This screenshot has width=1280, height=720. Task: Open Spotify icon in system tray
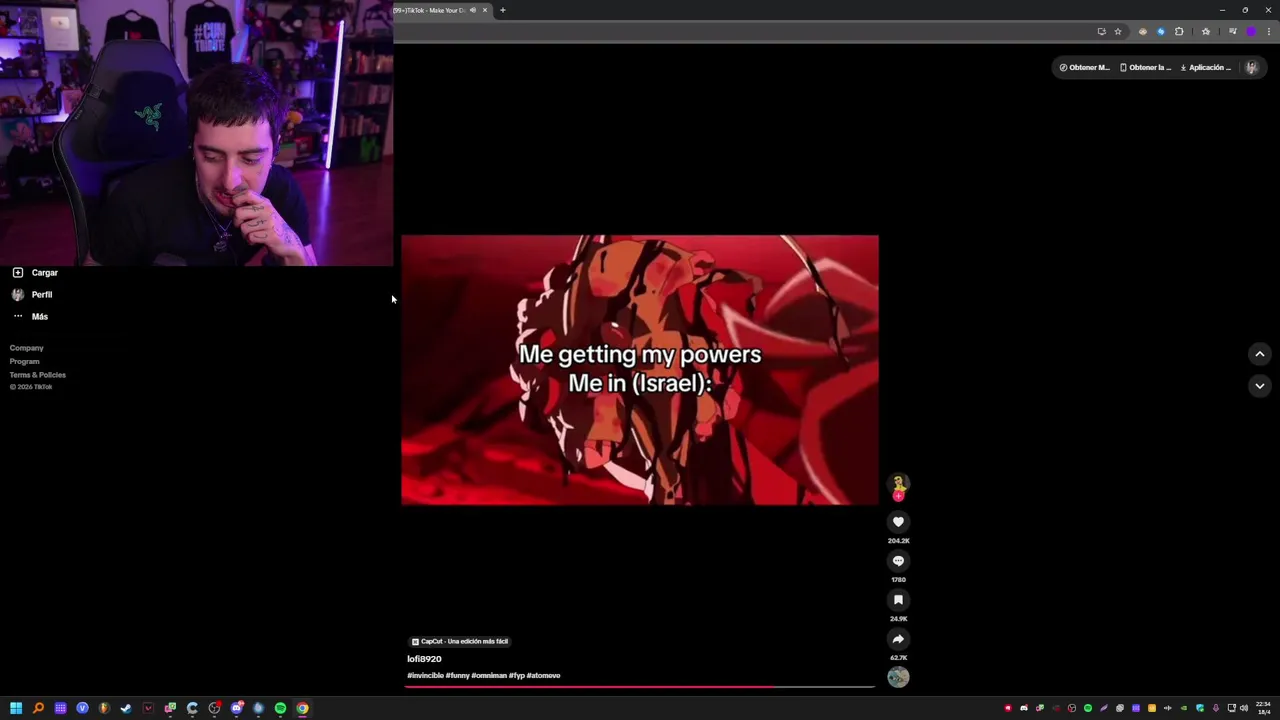click(x=1088, y=708)
